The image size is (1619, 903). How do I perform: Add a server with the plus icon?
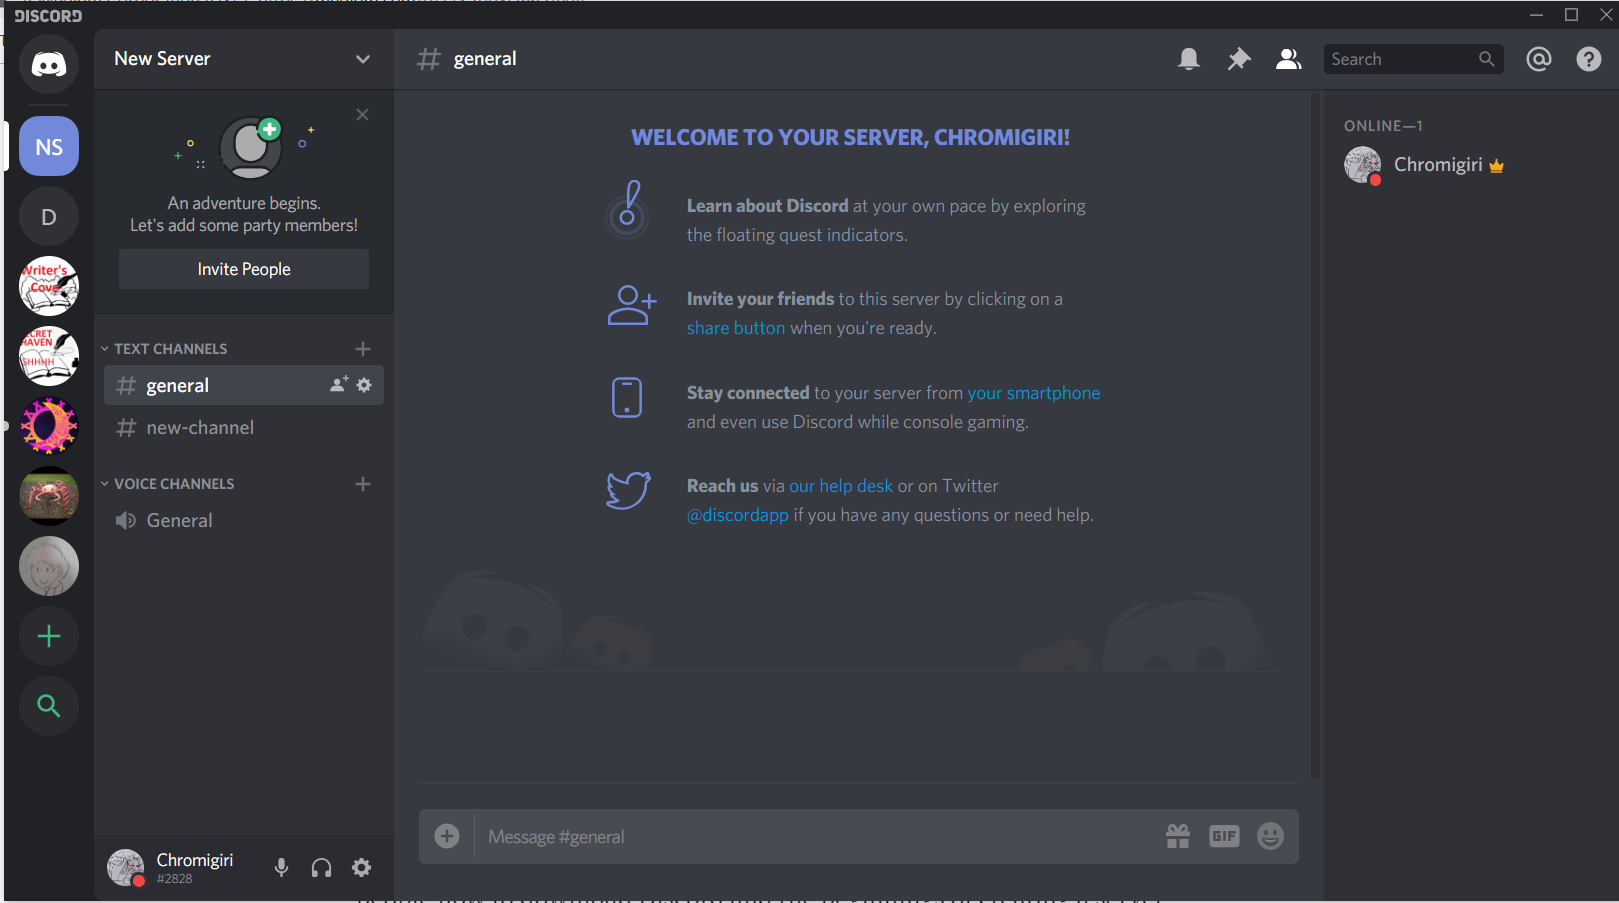pos(49,636)
